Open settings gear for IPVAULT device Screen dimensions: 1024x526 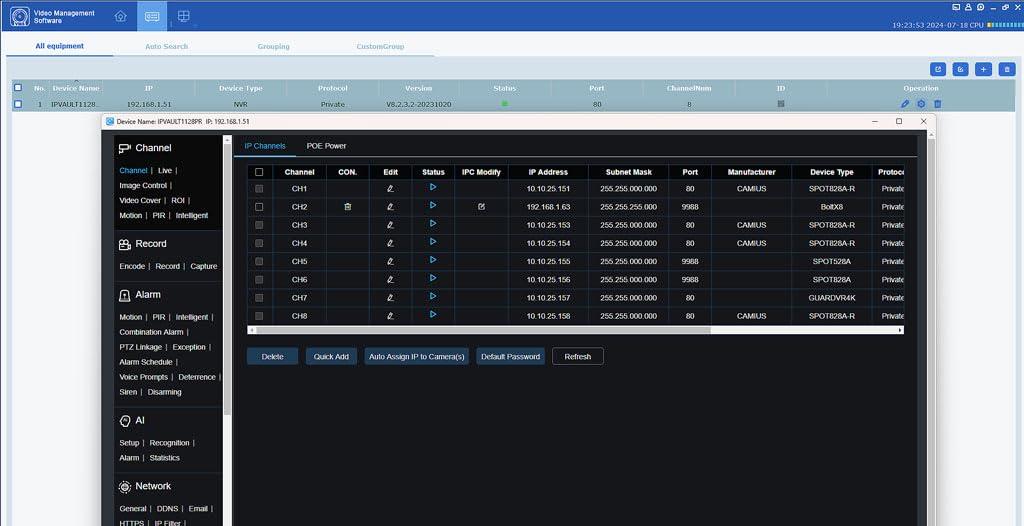point(921,104)
